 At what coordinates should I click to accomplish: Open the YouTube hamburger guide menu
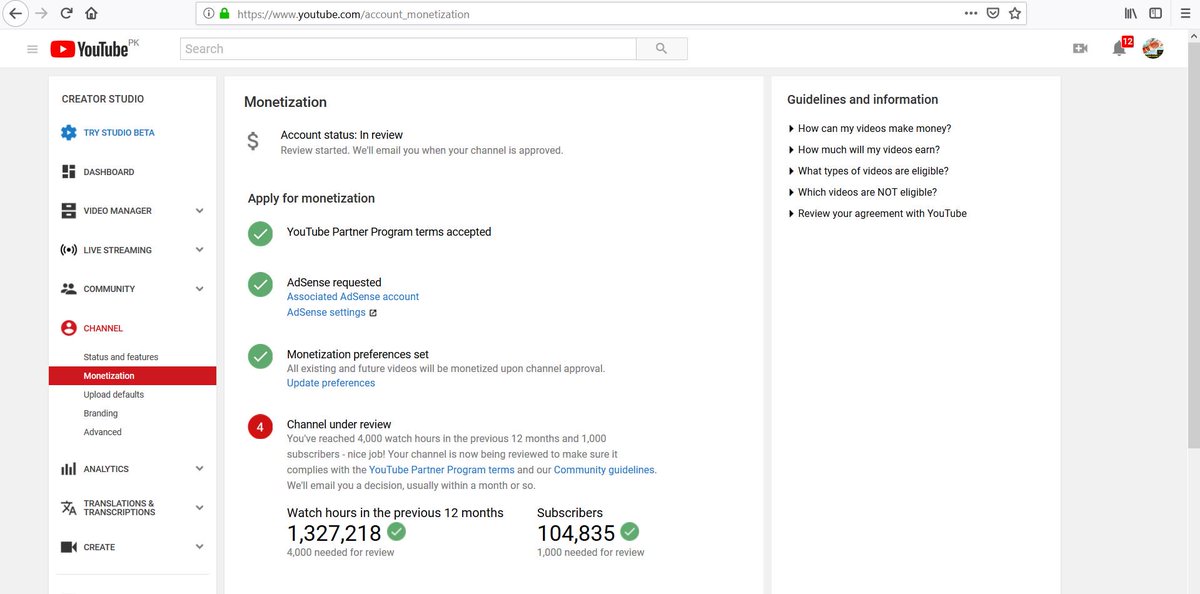[x=32, y=49]
